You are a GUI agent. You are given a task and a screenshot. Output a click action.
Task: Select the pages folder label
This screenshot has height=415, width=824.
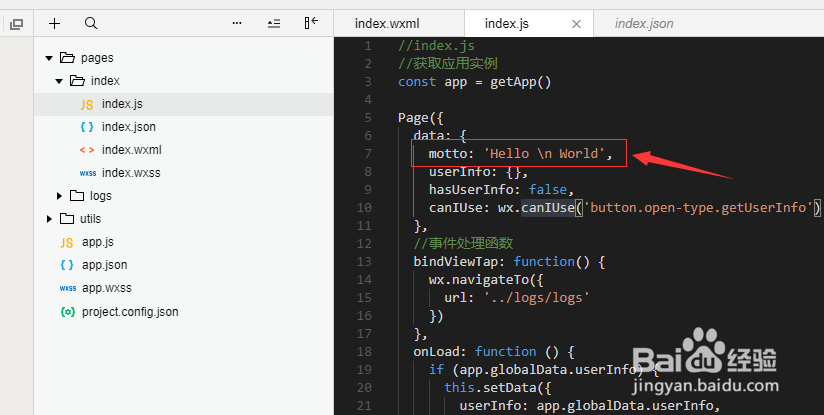tap(97, 58)
